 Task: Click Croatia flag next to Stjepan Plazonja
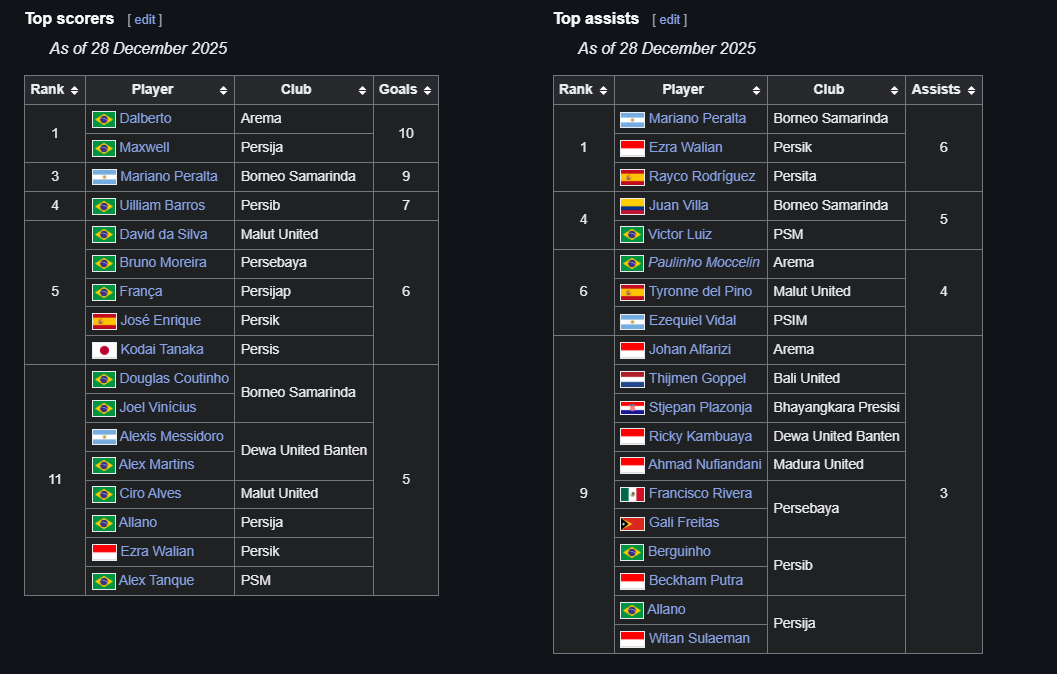(x=632, y=408)
